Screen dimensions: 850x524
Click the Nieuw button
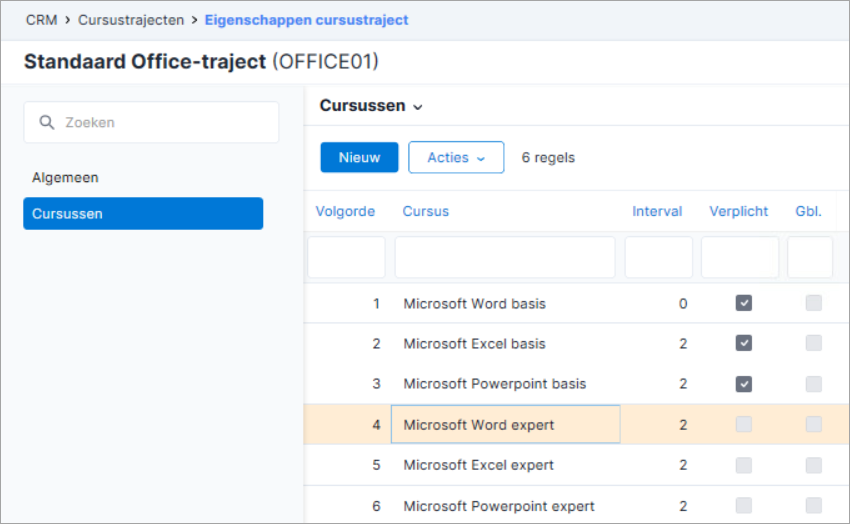click(x=359, y=157)
